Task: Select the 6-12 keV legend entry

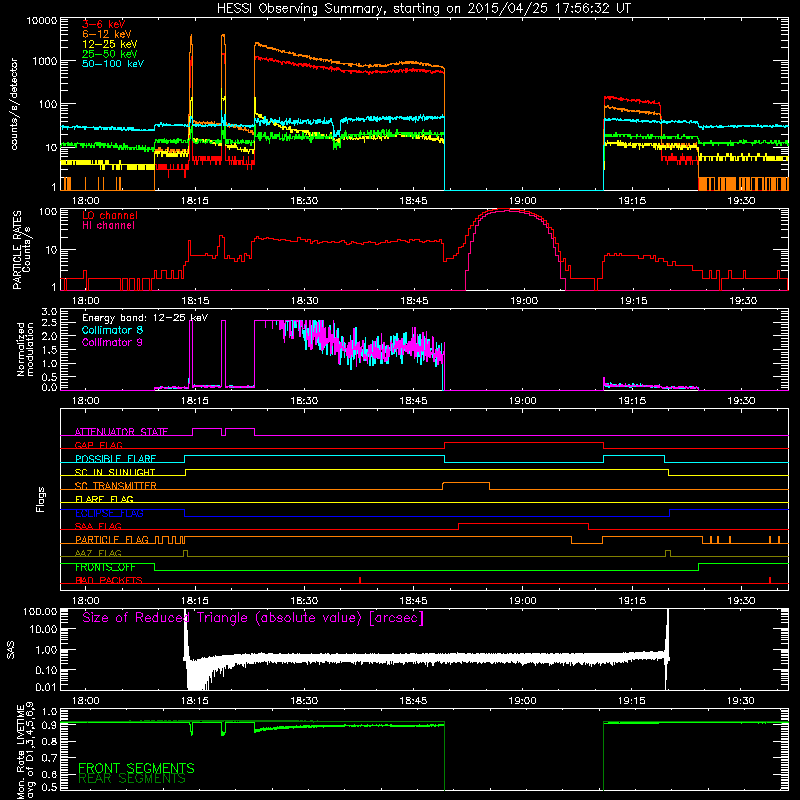Action: (106, 34)
